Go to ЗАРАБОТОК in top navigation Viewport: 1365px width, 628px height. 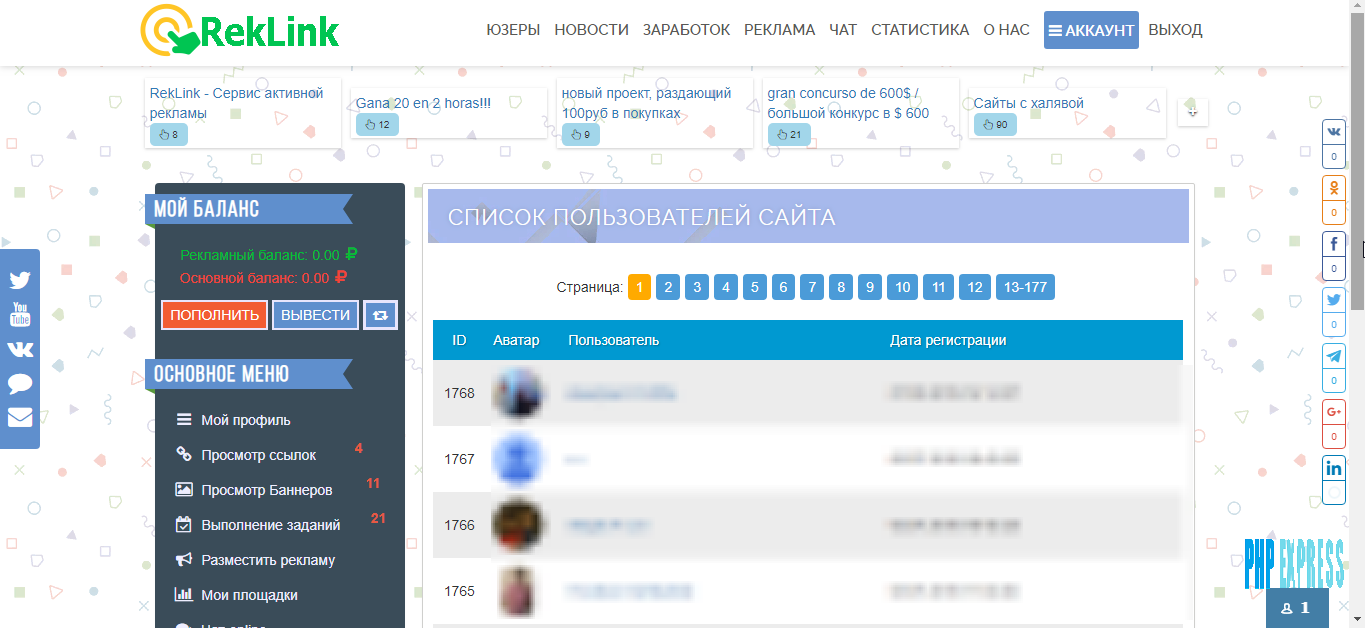click(x=686, y=30)
